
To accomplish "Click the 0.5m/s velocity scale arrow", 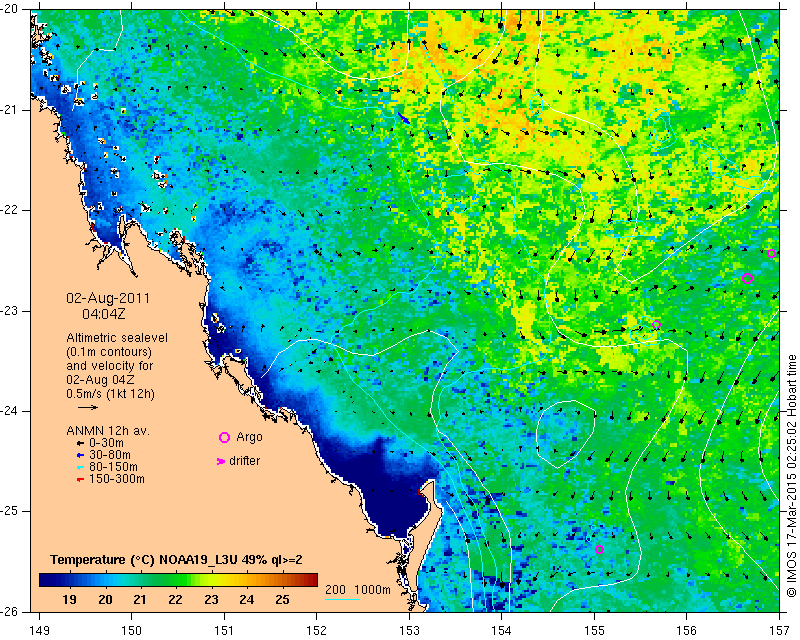I will [x=88, y=407].
